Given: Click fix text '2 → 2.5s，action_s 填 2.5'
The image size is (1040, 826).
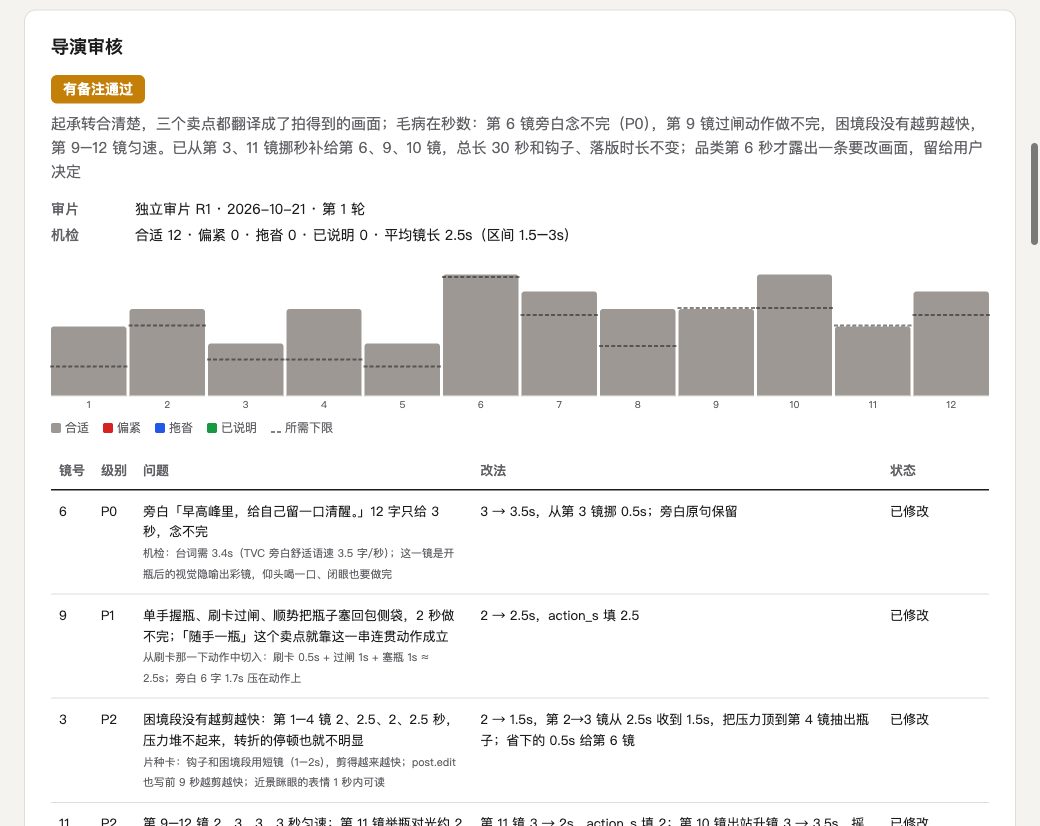Looking at the screenshot, I should [x=560, y=616].
